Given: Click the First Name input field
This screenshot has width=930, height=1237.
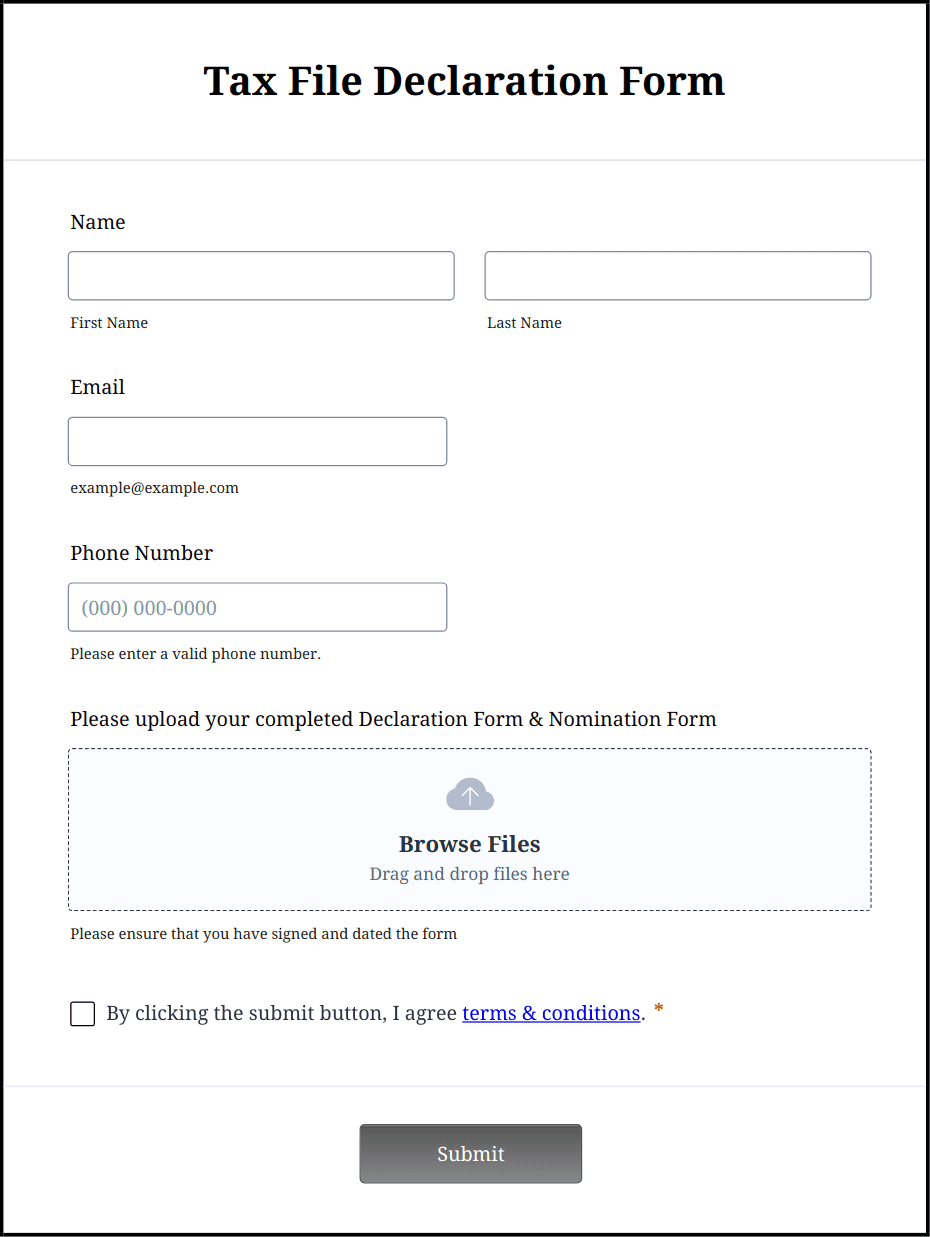Looking at the screenshot, I should 260,275.
